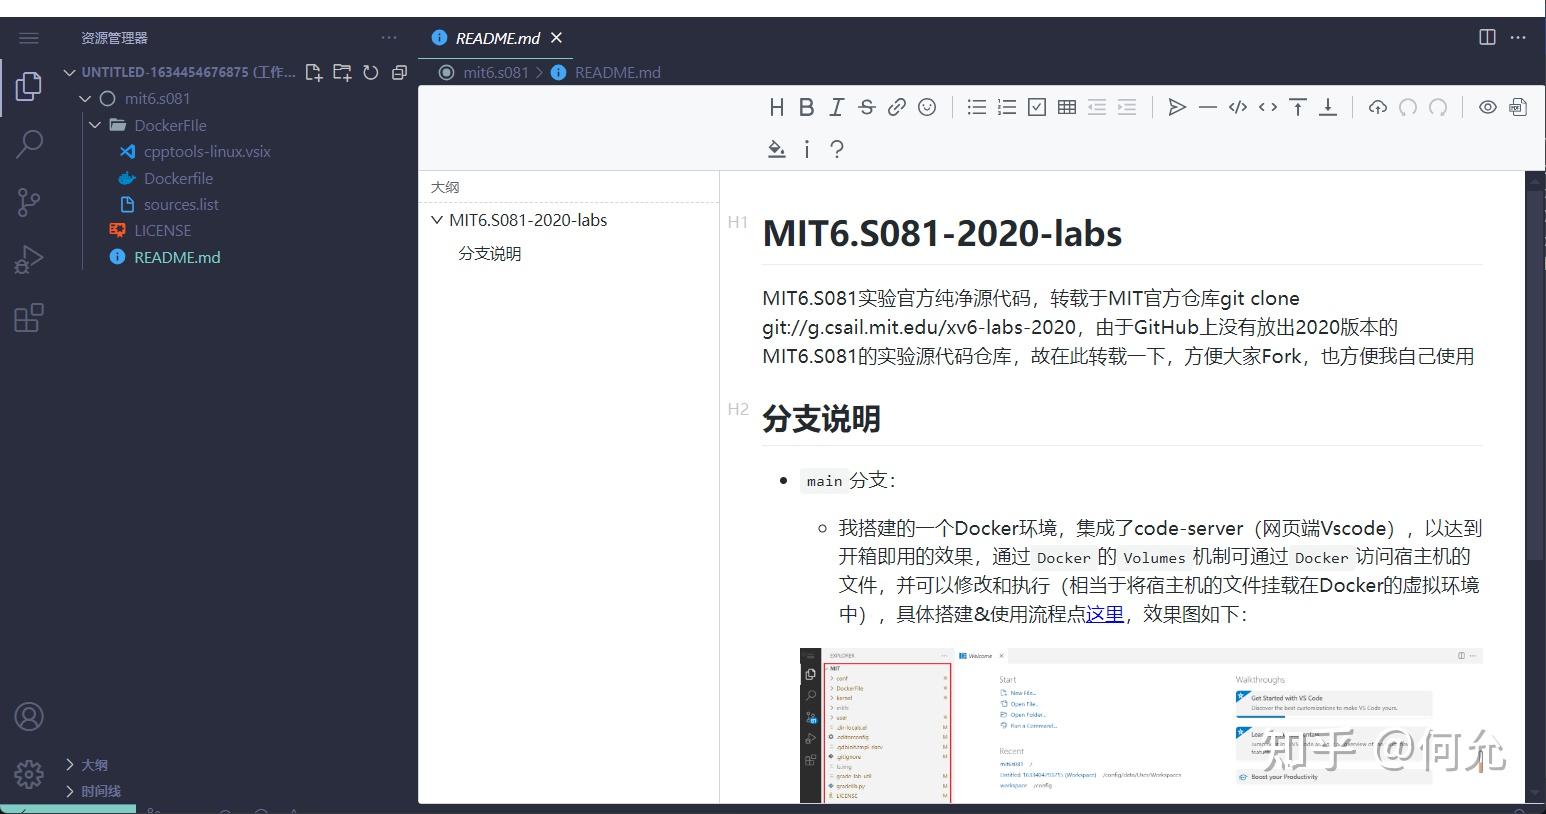Open the Extensions view in the sidebar

[29, 317]
